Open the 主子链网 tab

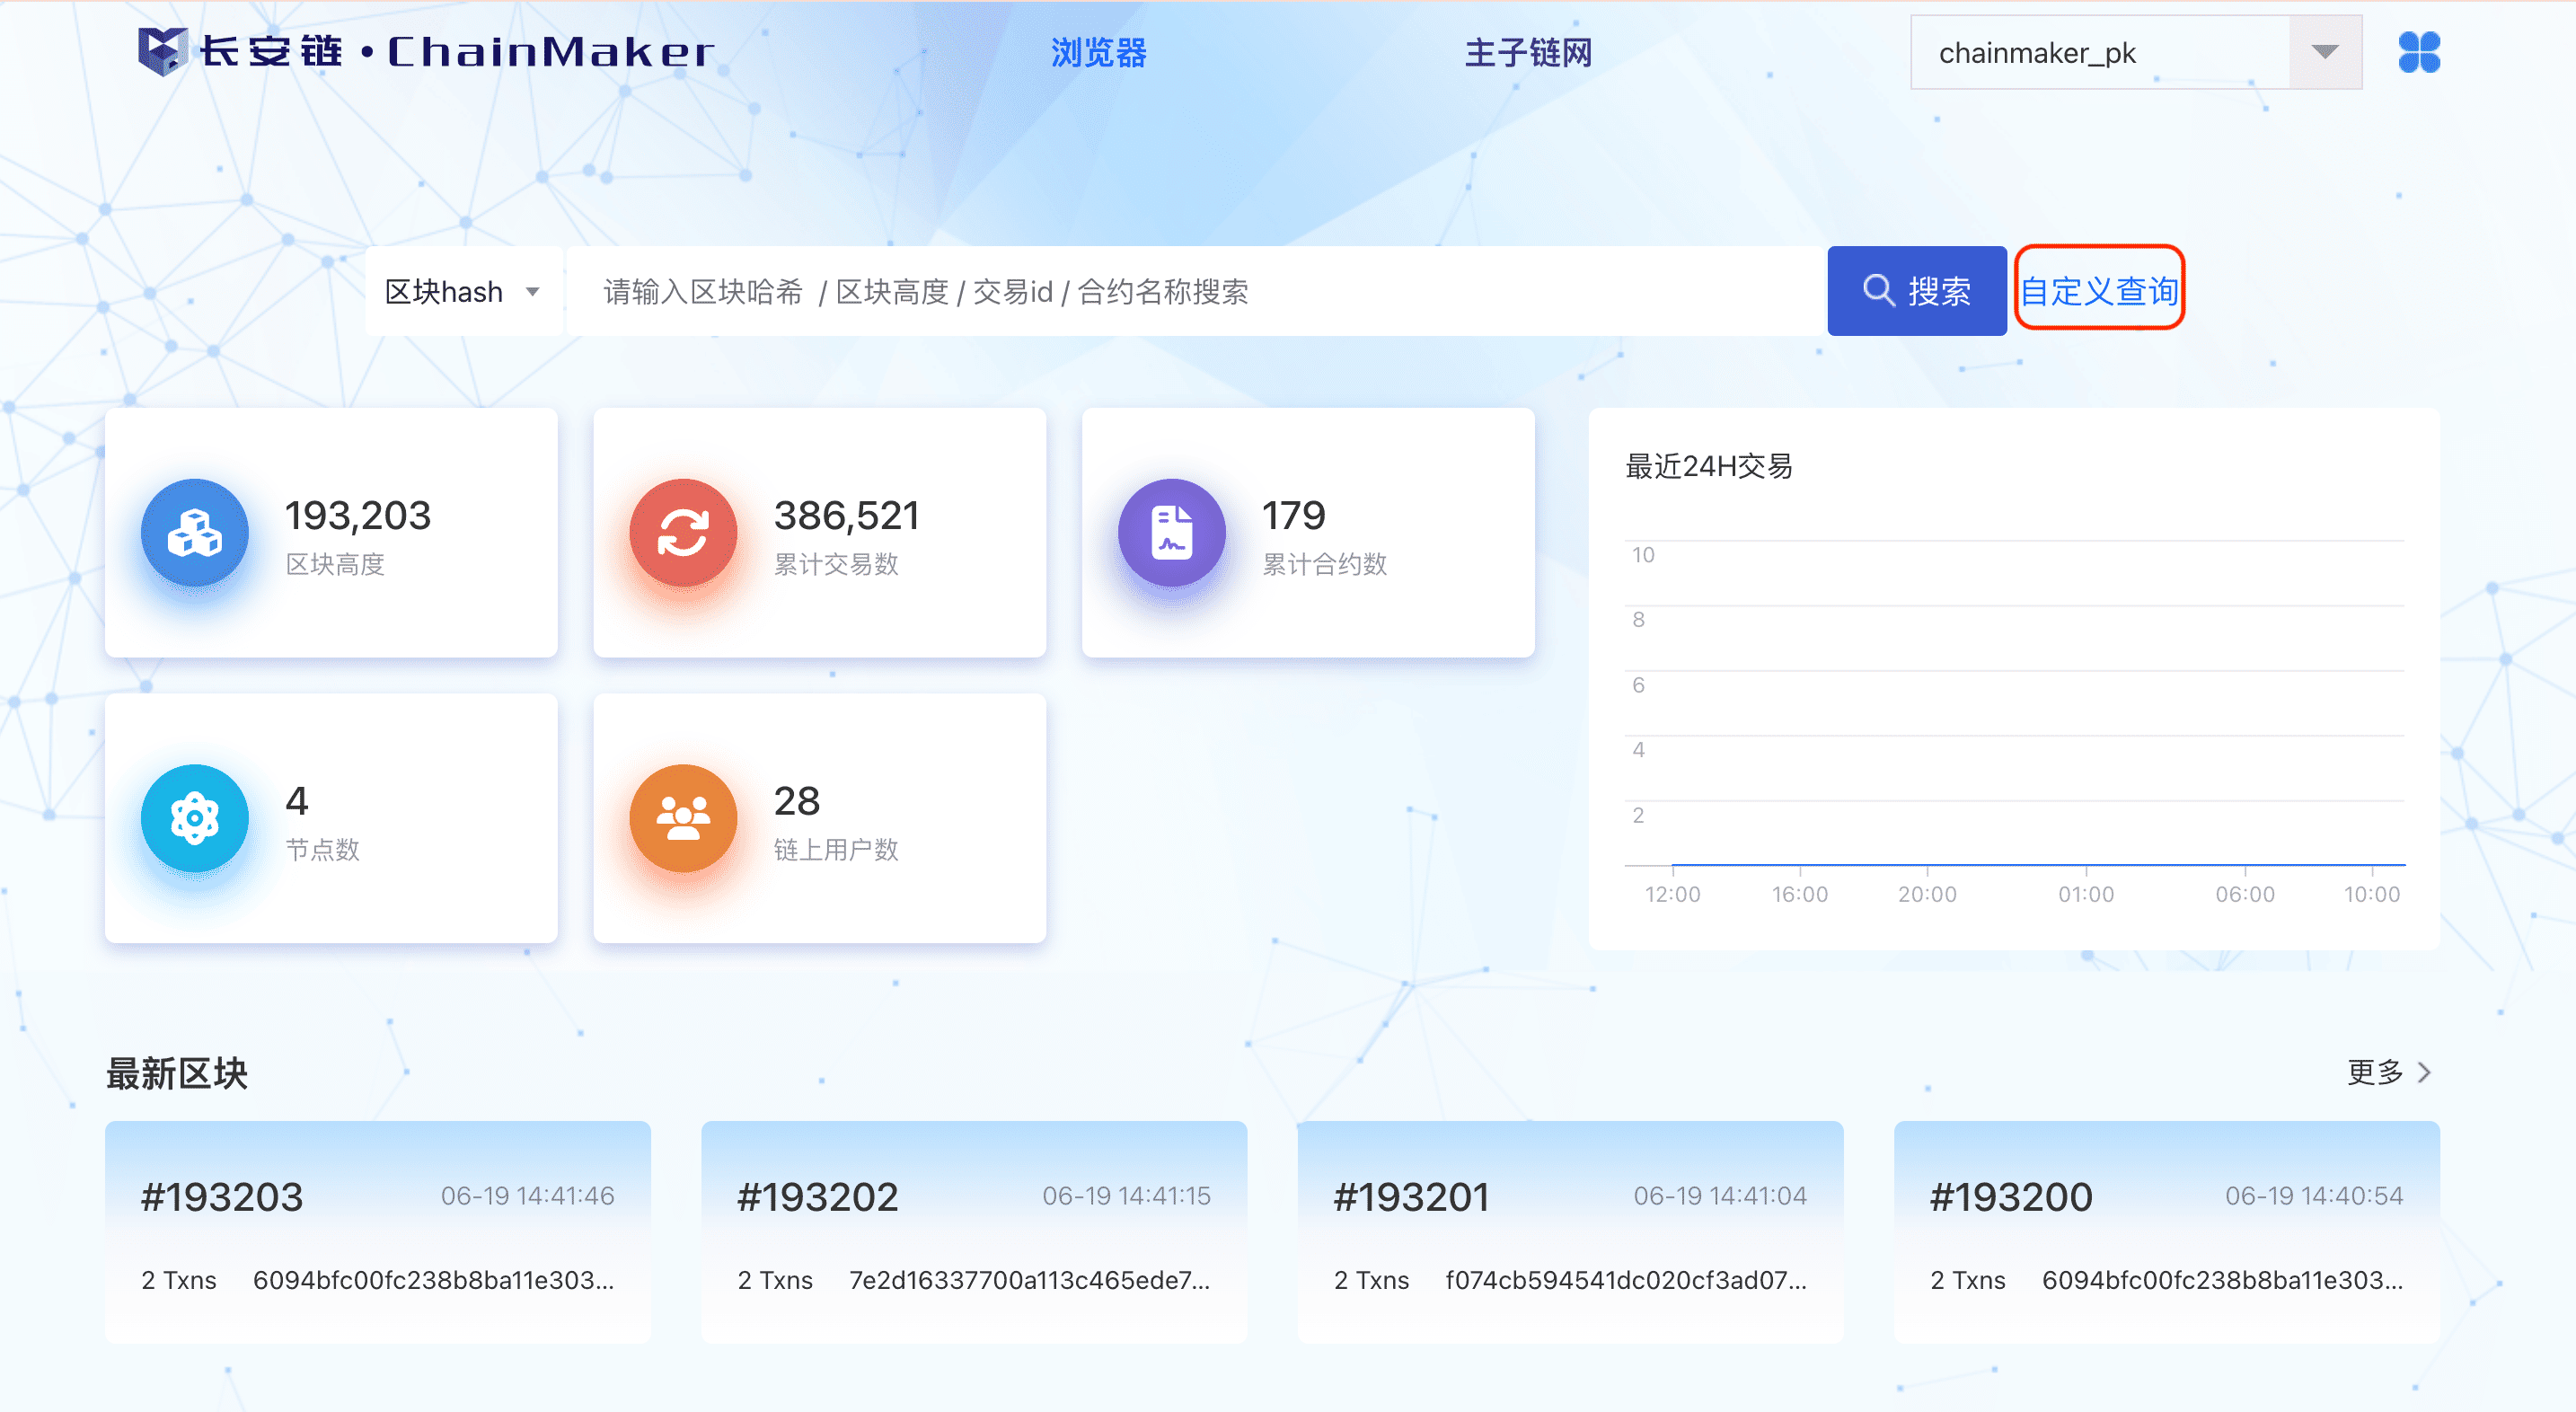tap(1527, 52)
